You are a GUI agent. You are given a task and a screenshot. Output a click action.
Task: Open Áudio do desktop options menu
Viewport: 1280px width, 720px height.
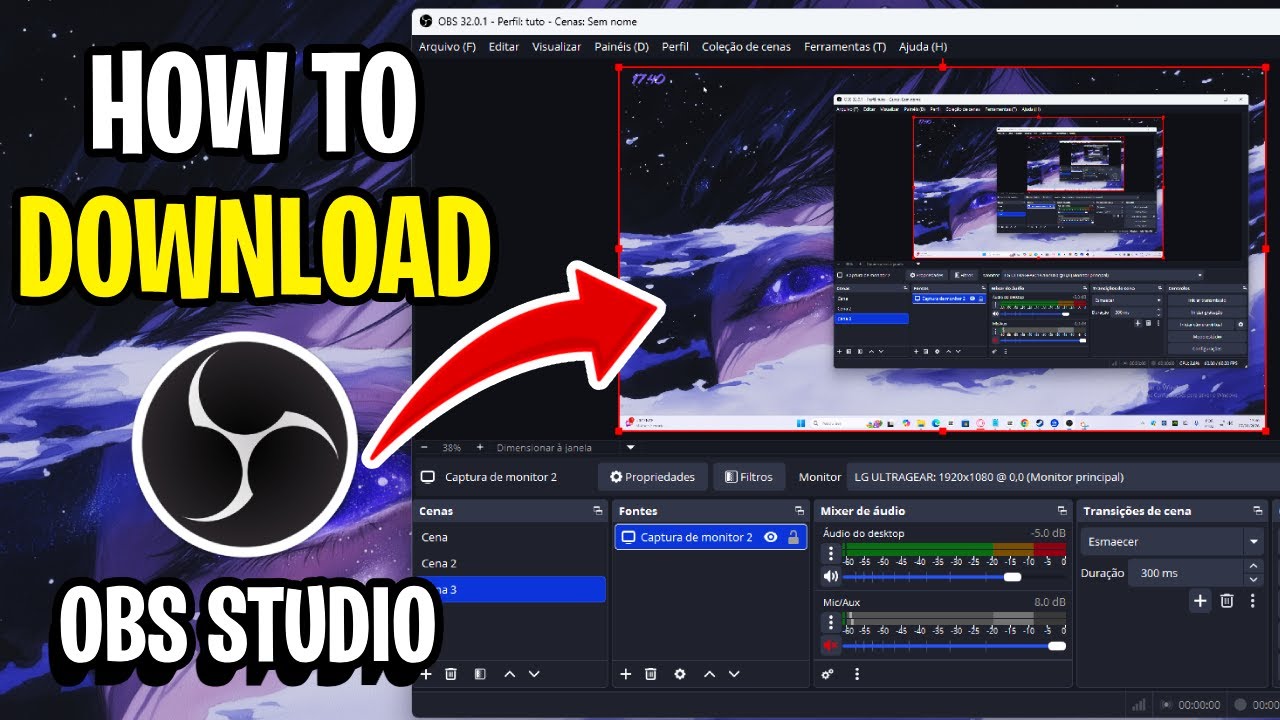click(x=830, y=553)
